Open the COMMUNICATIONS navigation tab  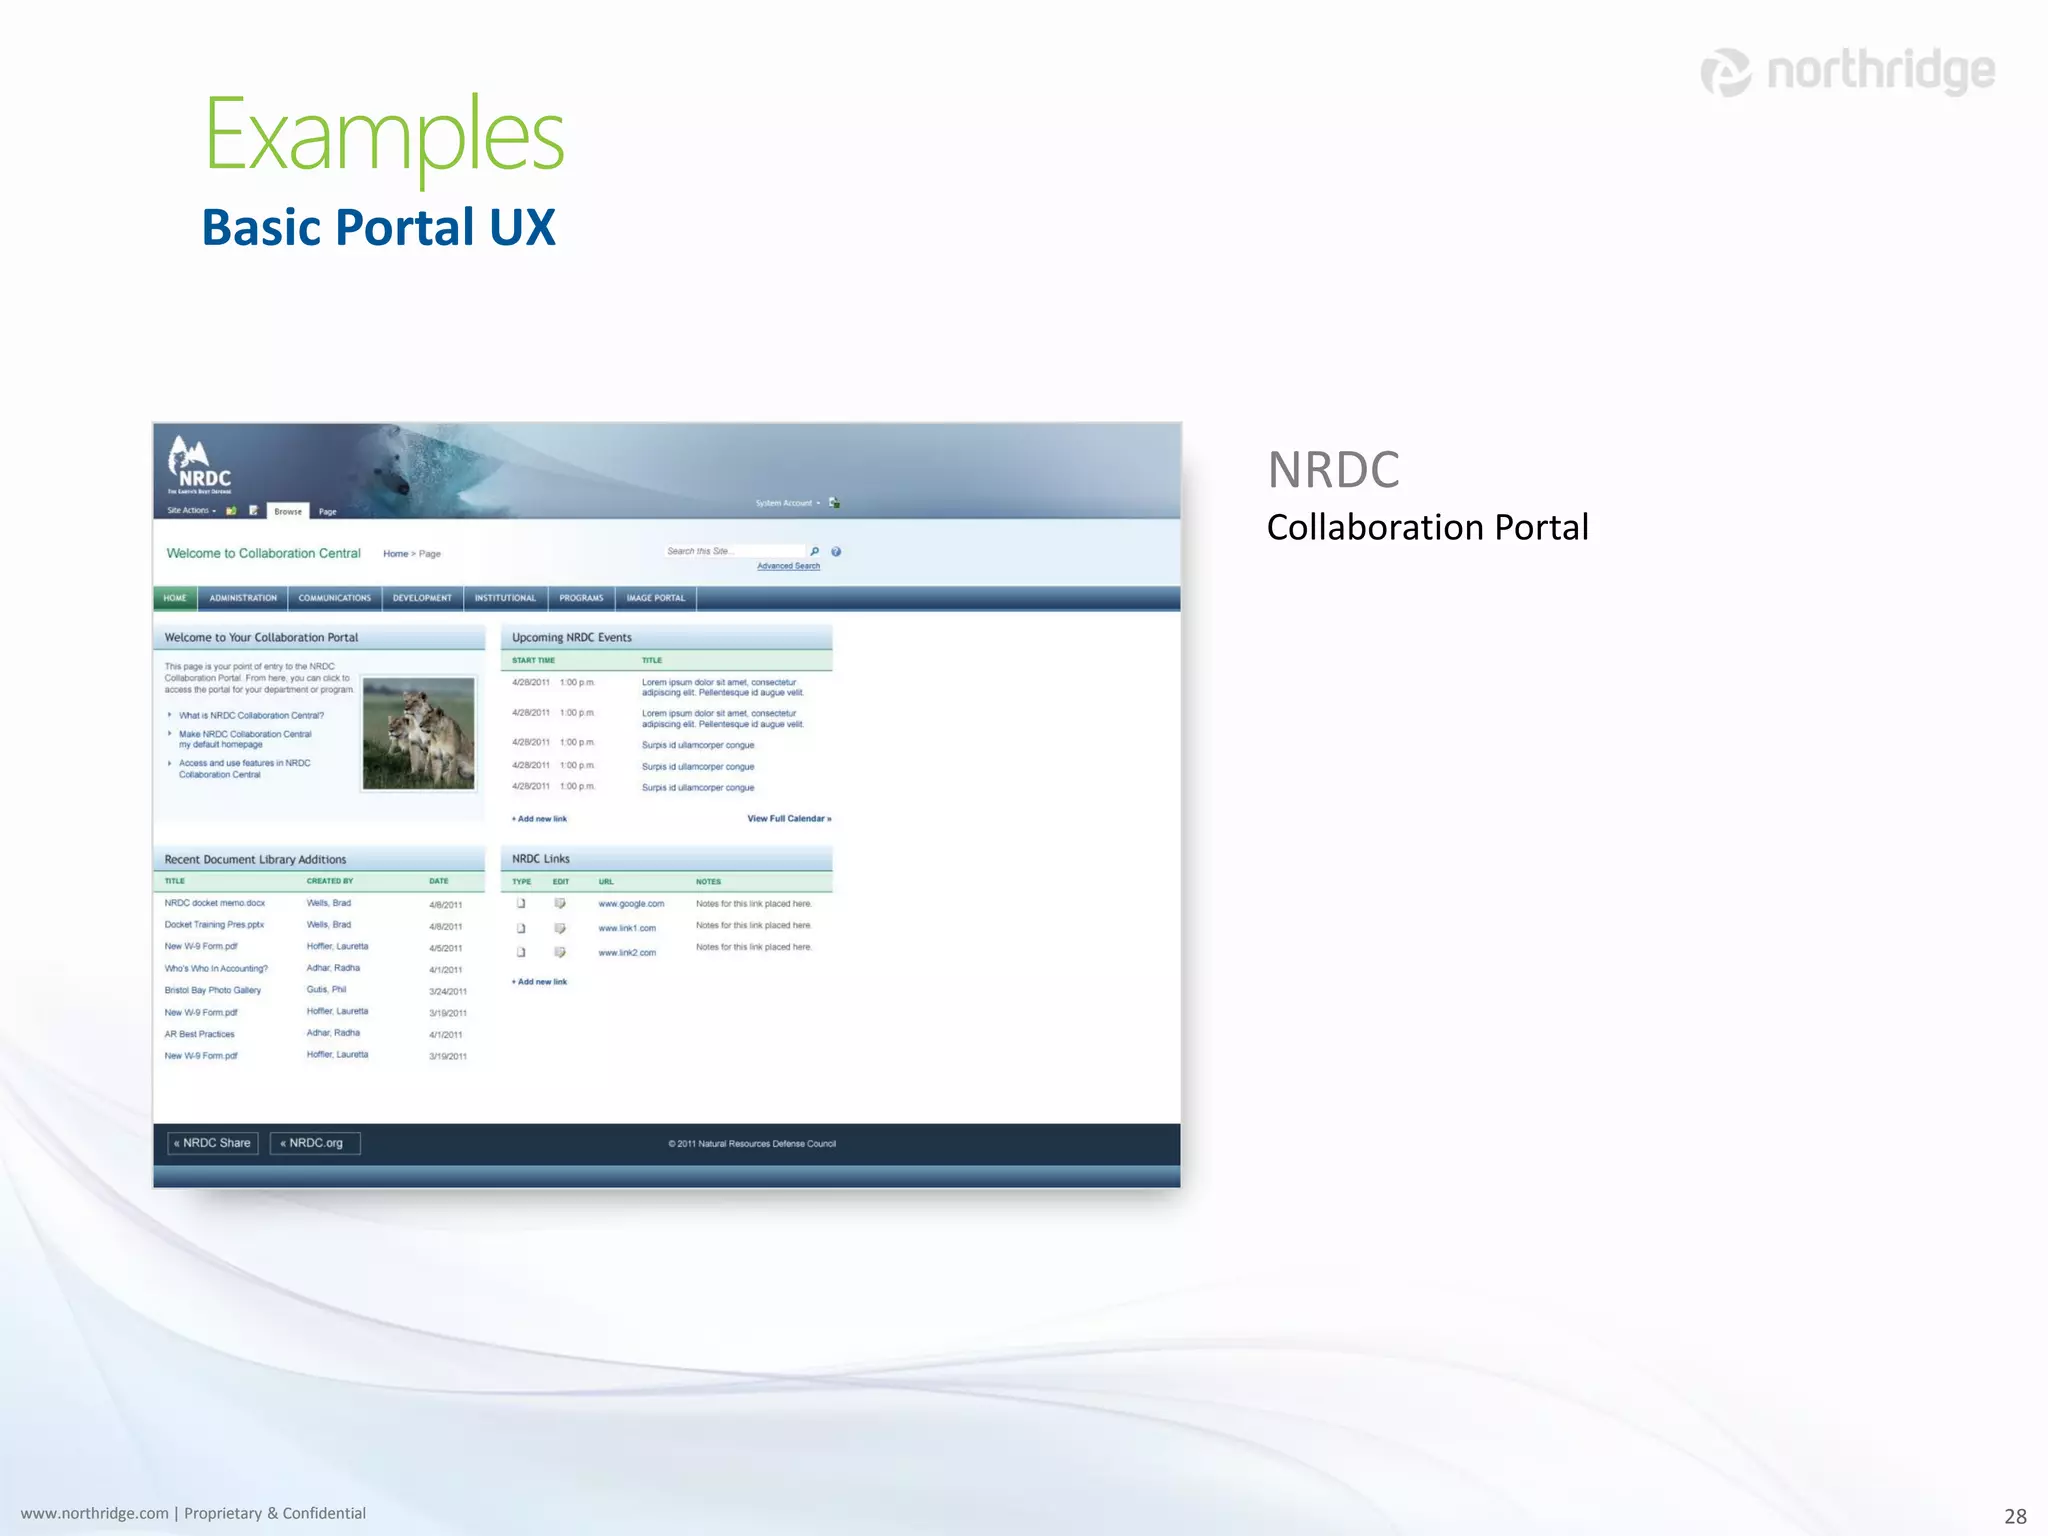pos(335,598)
